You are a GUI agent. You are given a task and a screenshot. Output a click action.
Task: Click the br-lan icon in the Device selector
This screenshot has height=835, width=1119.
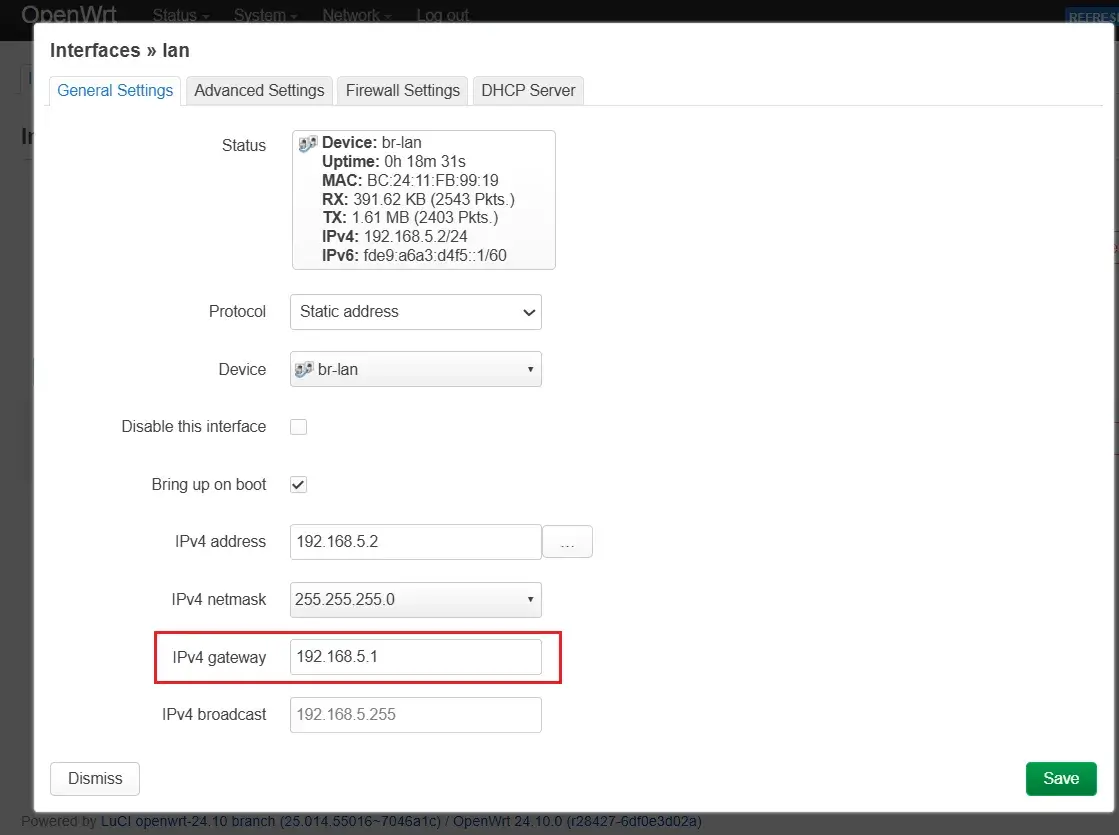pos(305,369)
